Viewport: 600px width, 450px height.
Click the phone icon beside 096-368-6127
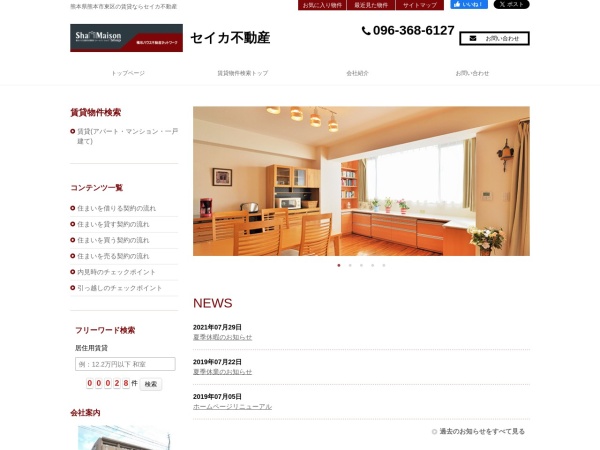click(x=366, y=31)
